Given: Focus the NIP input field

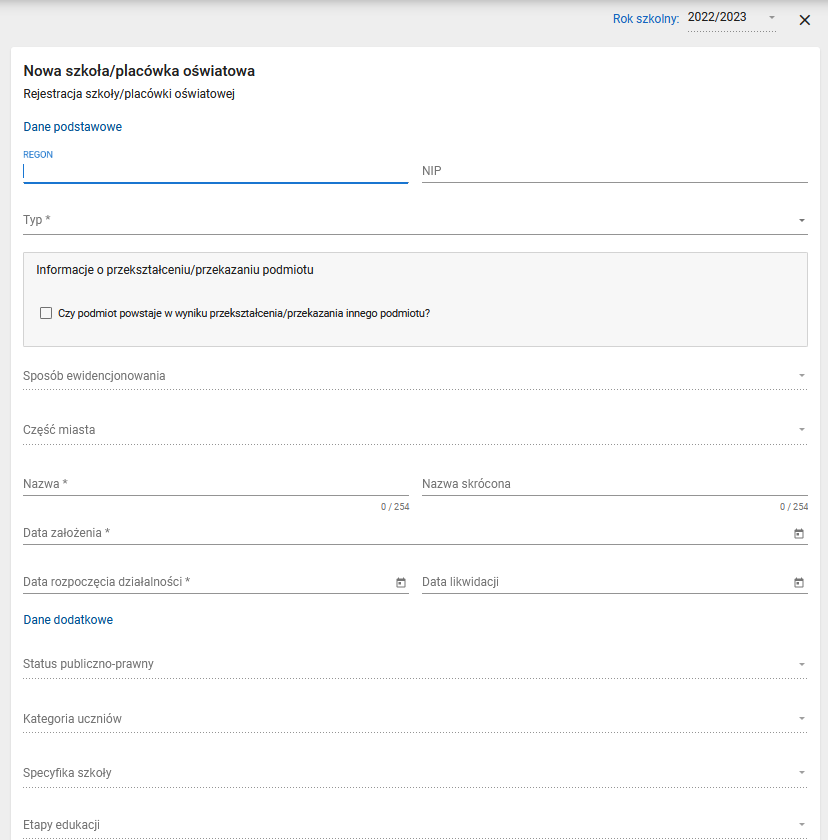Looking at the screenshot, I should point(614,171).
